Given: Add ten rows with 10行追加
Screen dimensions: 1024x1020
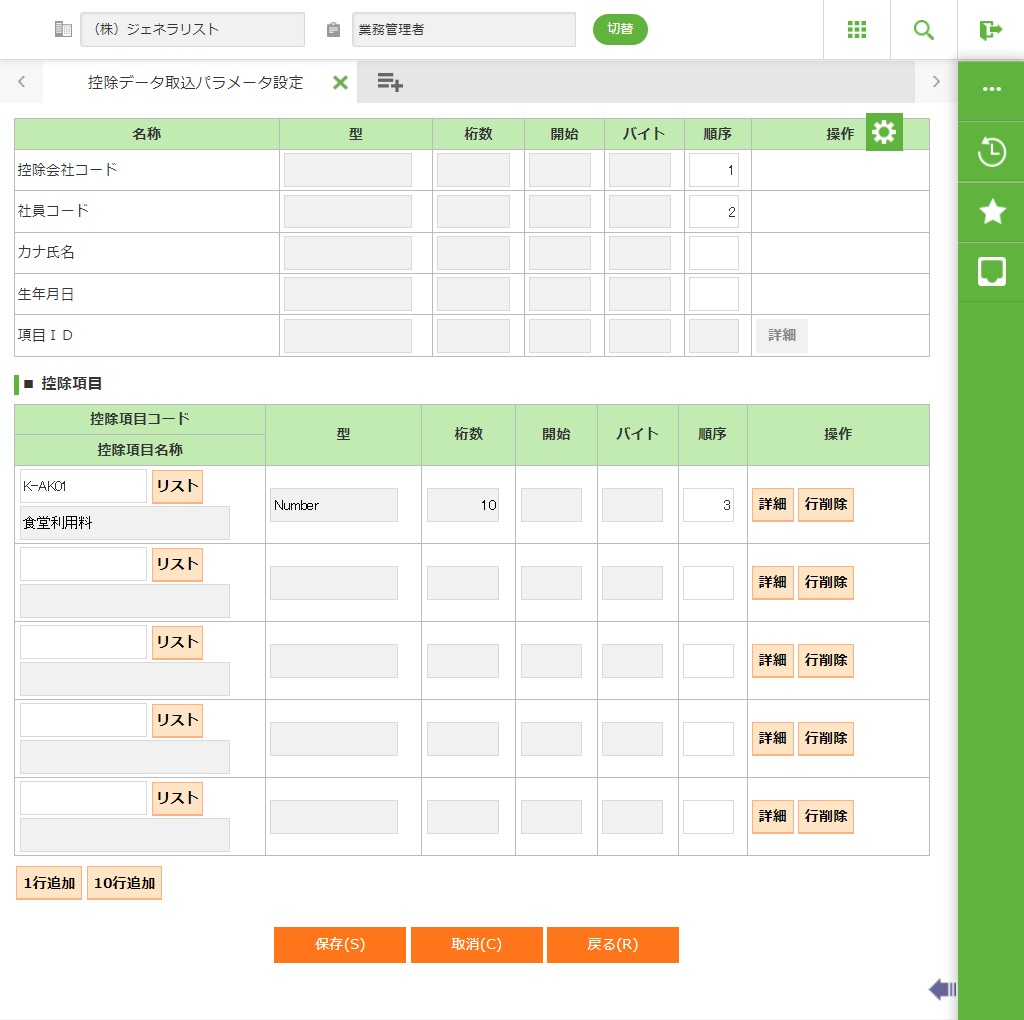Looking at the screenshot, I should [124, 883].
